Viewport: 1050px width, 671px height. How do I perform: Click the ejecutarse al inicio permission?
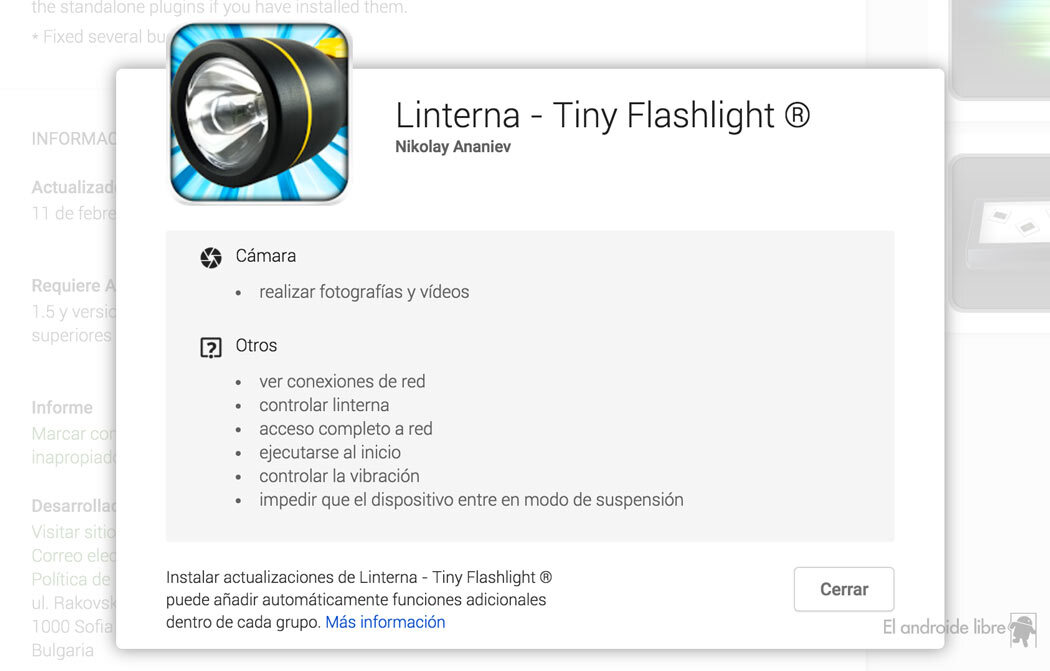pyautogui.click(x=330, y=452)
